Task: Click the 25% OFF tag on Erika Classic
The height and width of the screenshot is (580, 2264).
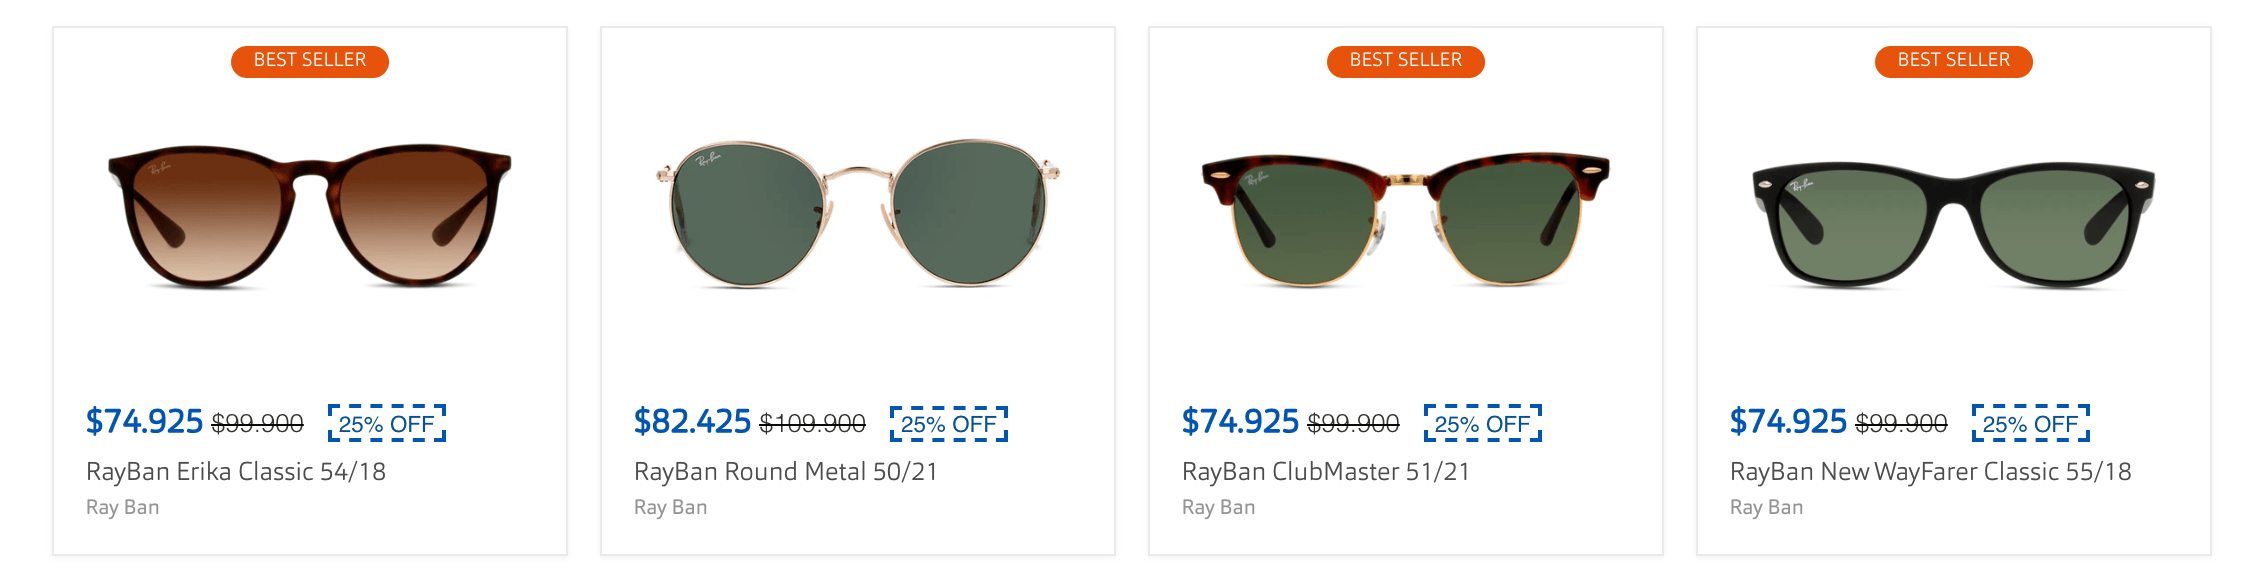Action: [387, 424]
